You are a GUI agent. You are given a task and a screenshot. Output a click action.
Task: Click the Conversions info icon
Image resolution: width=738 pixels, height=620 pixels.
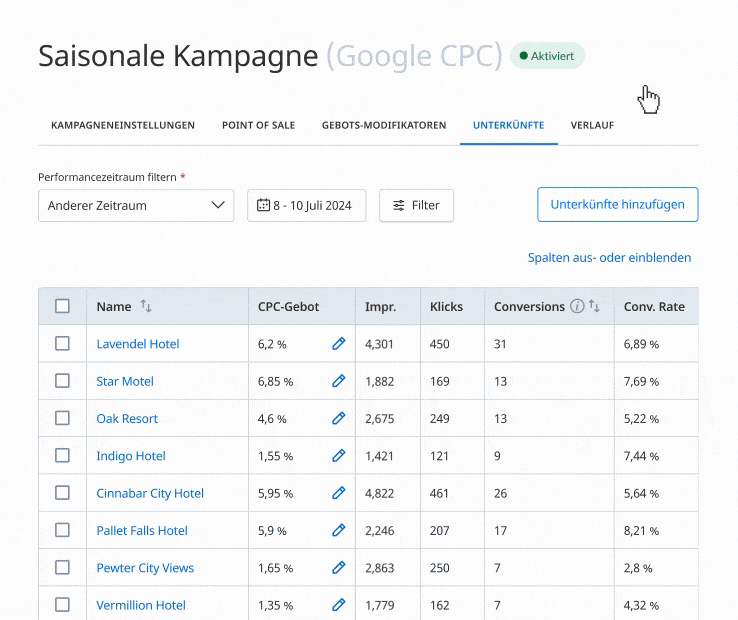(x=577, y=307)
